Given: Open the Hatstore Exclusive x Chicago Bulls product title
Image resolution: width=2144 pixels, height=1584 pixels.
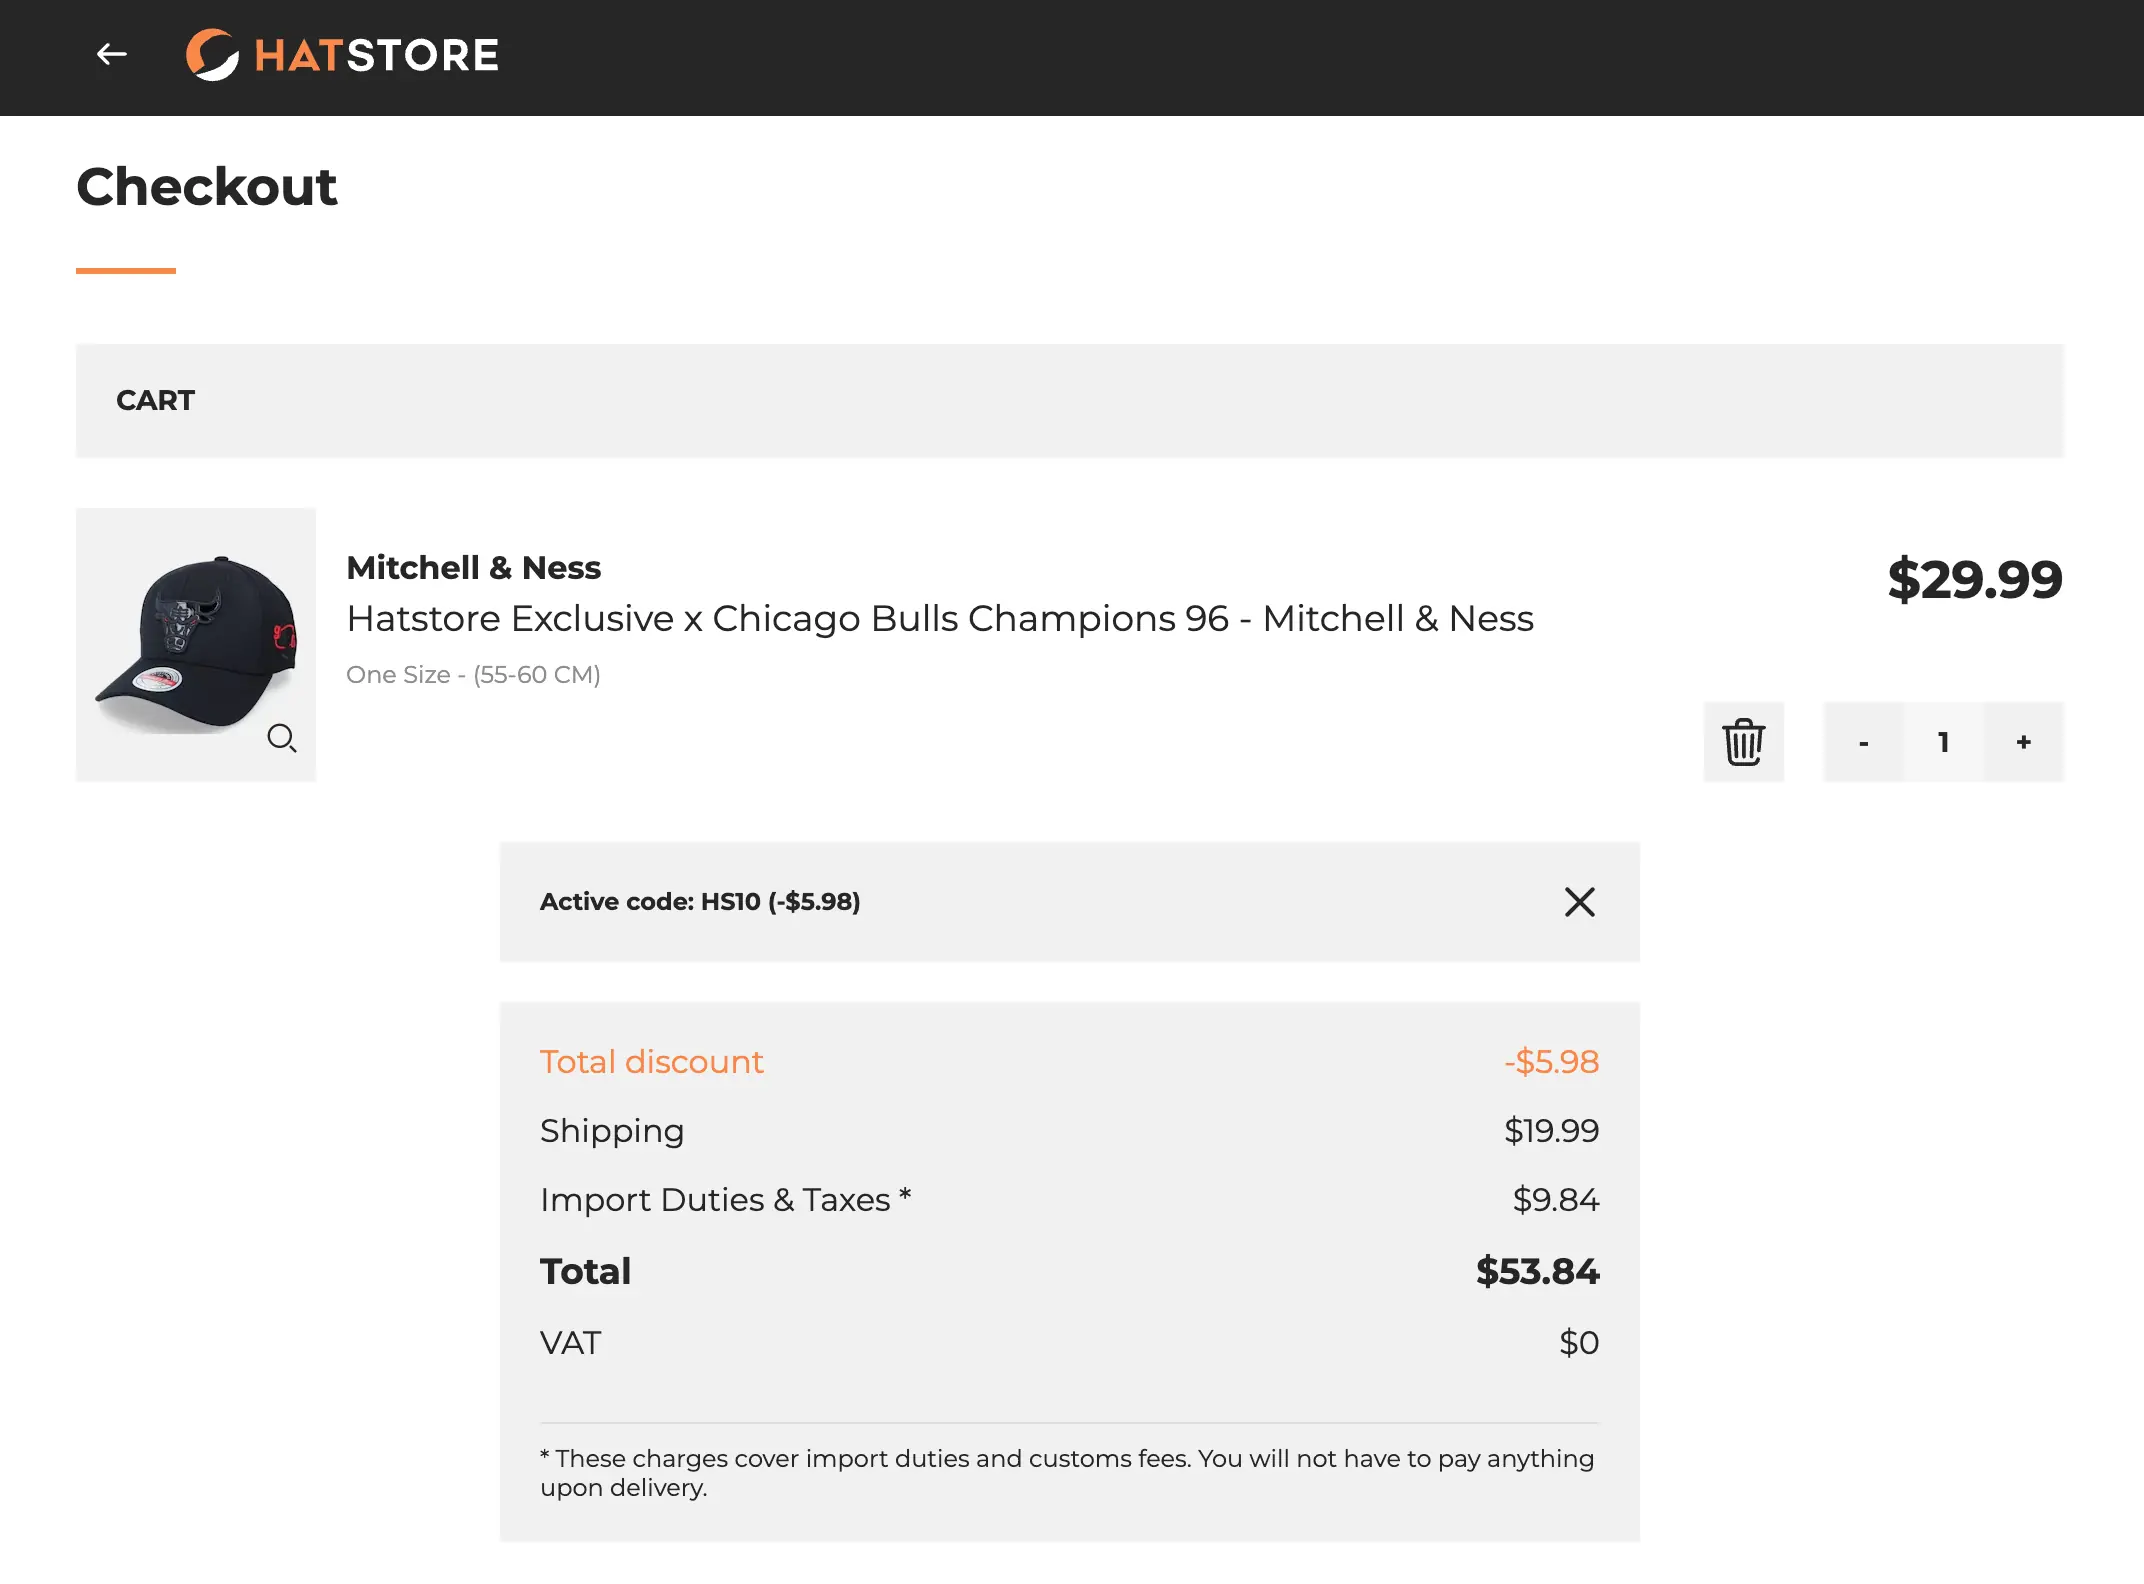Looking at the screenshot, I should [939, 619].
